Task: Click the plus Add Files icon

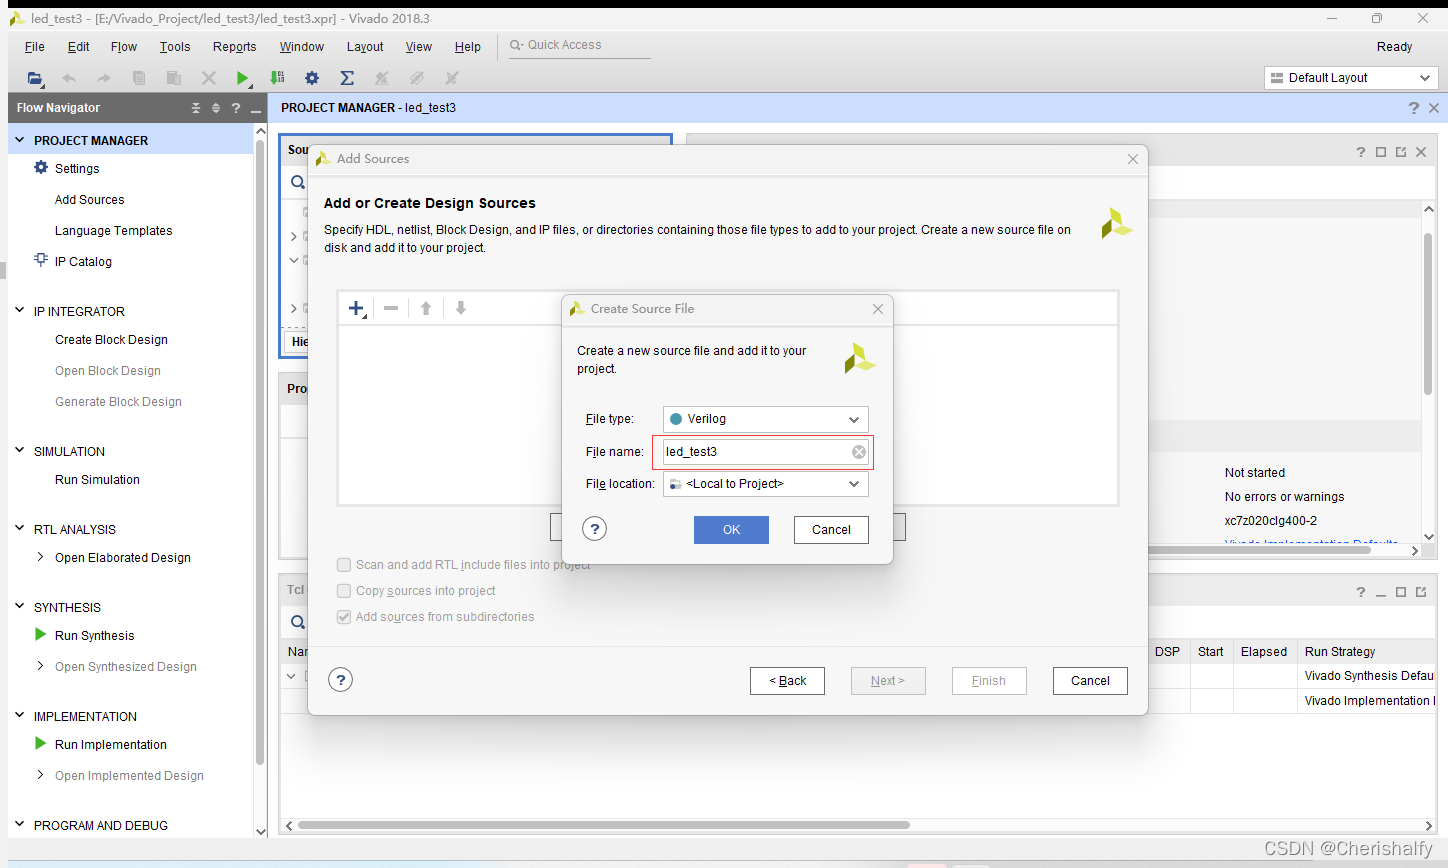Action: (x=356, y=308)
